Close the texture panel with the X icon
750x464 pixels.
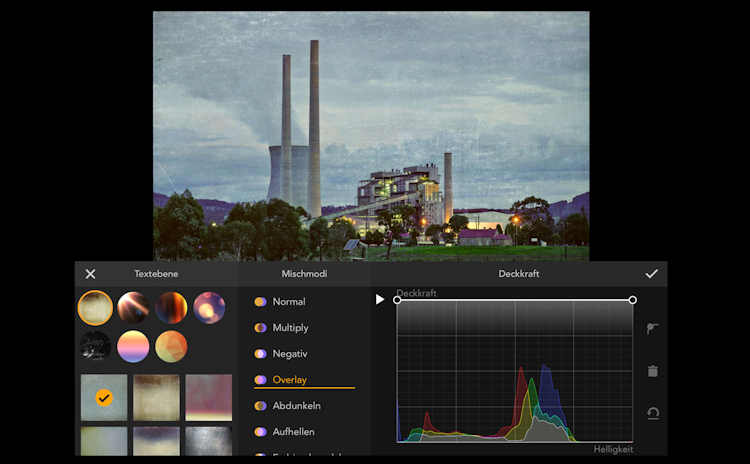click(90, 274)
